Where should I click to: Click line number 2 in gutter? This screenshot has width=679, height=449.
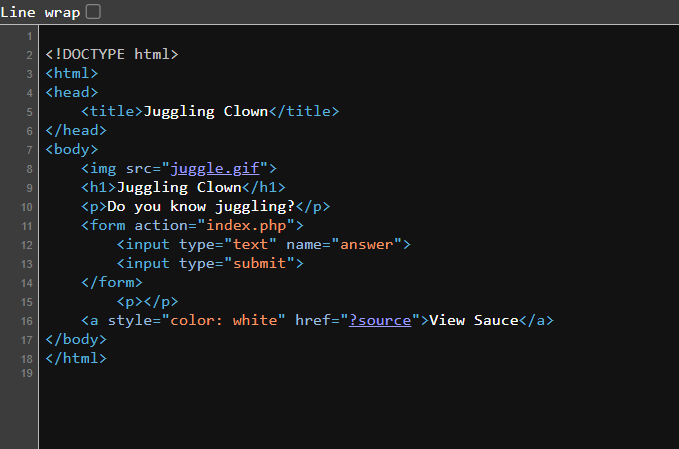tap(30, 55)
